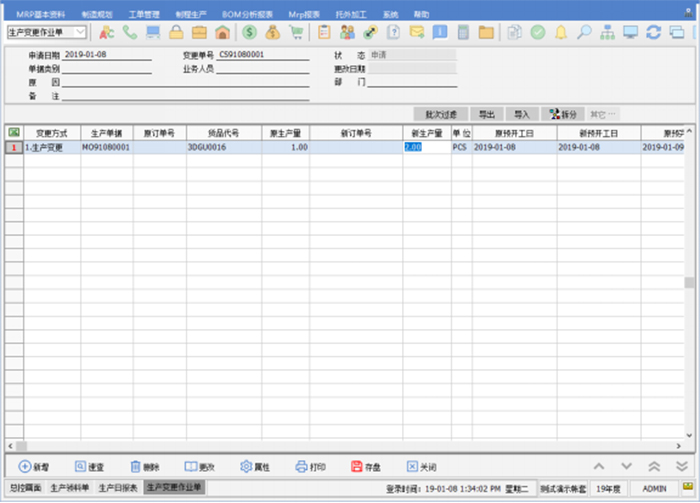The height and width of the screenshot is (503, 700).
Task: Open the magnifier search icon in toolbar
Action: 585,32
